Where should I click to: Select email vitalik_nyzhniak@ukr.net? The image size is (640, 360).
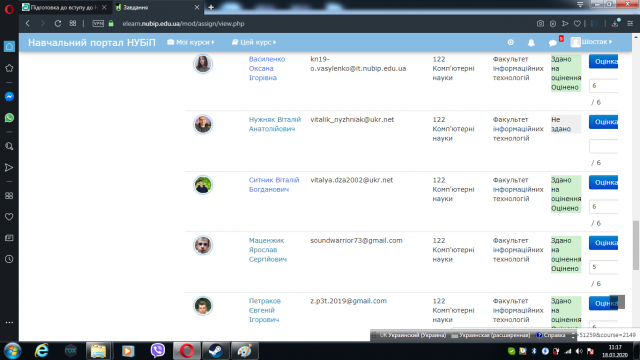(x=352, y=120)
